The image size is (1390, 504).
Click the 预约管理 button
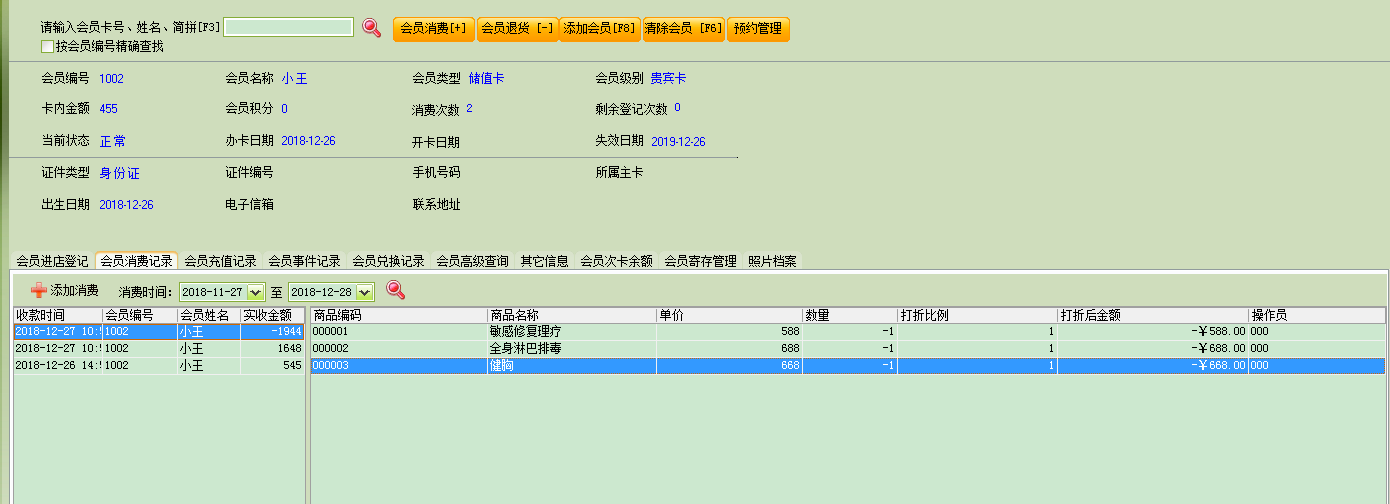click(758, 29)
